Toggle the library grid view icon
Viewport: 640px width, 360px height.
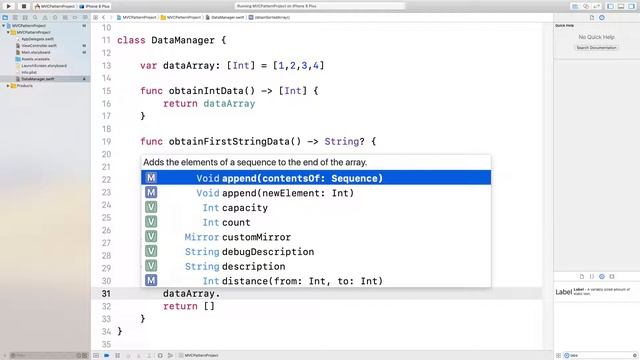click(x=558, y=356)
